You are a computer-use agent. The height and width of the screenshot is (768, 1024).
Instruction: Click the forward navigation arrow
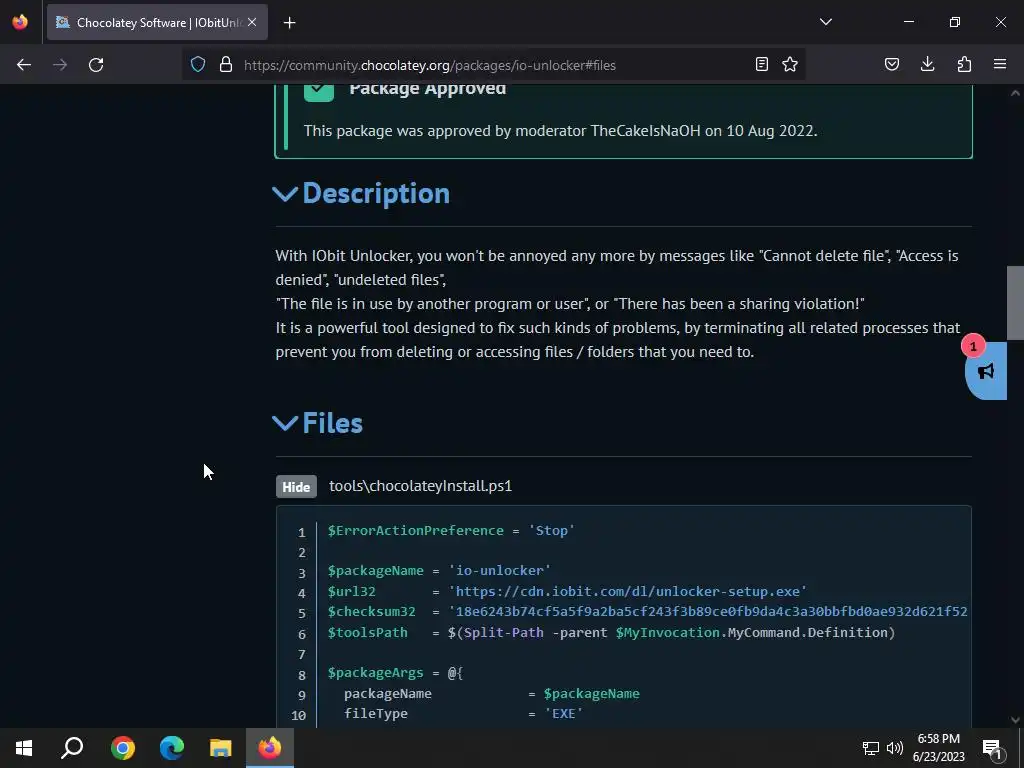(60, 65)
